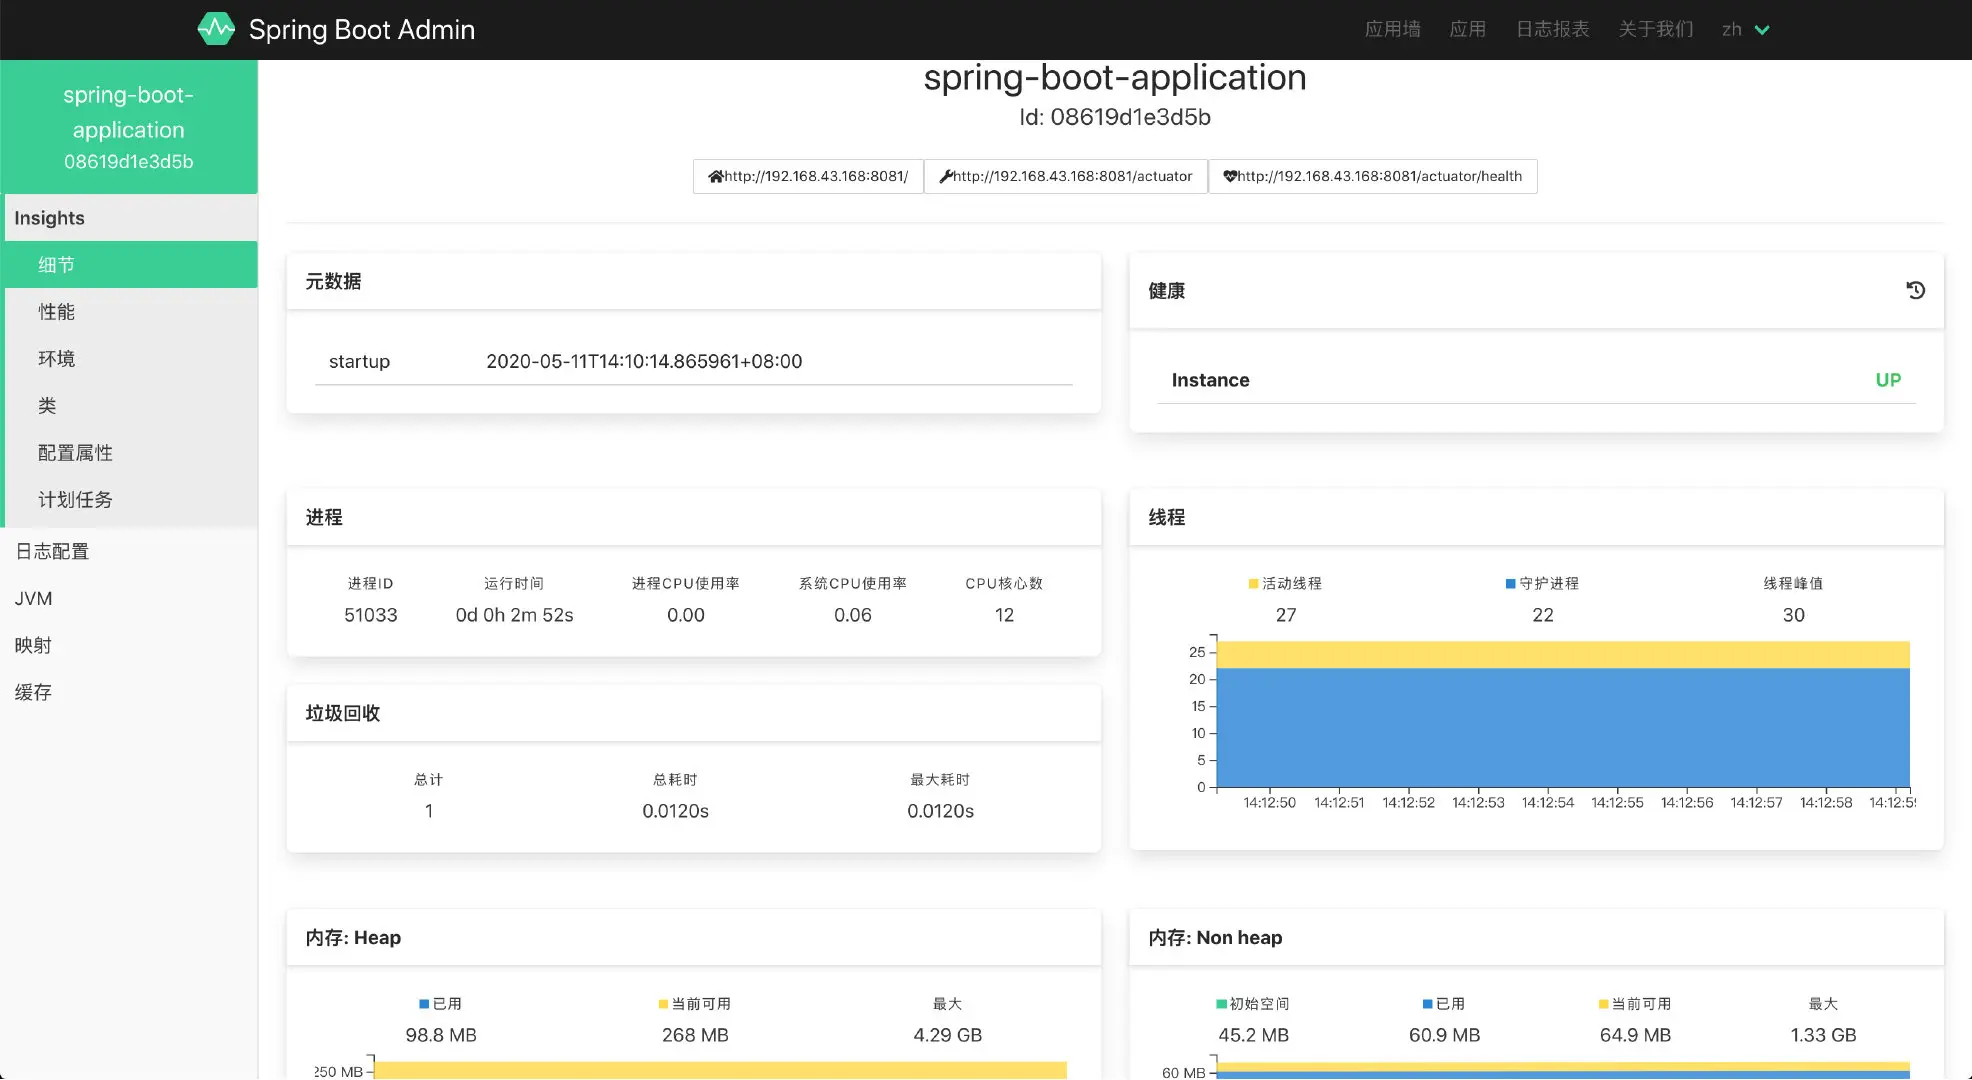This screenshot has height=1080, width=1972.
Task: Select 计划任务 under Insights
Action: [x=75, y=500]
